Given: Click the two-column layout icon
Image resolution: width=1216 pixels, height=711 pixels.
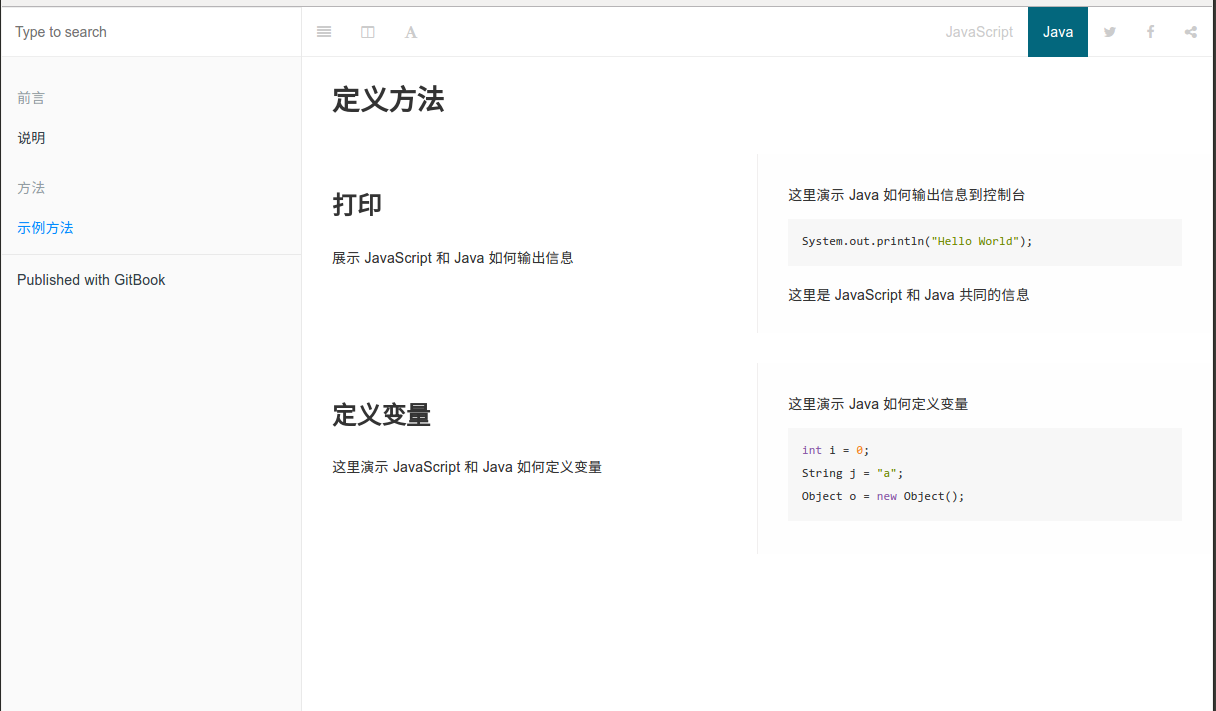Looking at the screenshot, I should coord(368,32).
